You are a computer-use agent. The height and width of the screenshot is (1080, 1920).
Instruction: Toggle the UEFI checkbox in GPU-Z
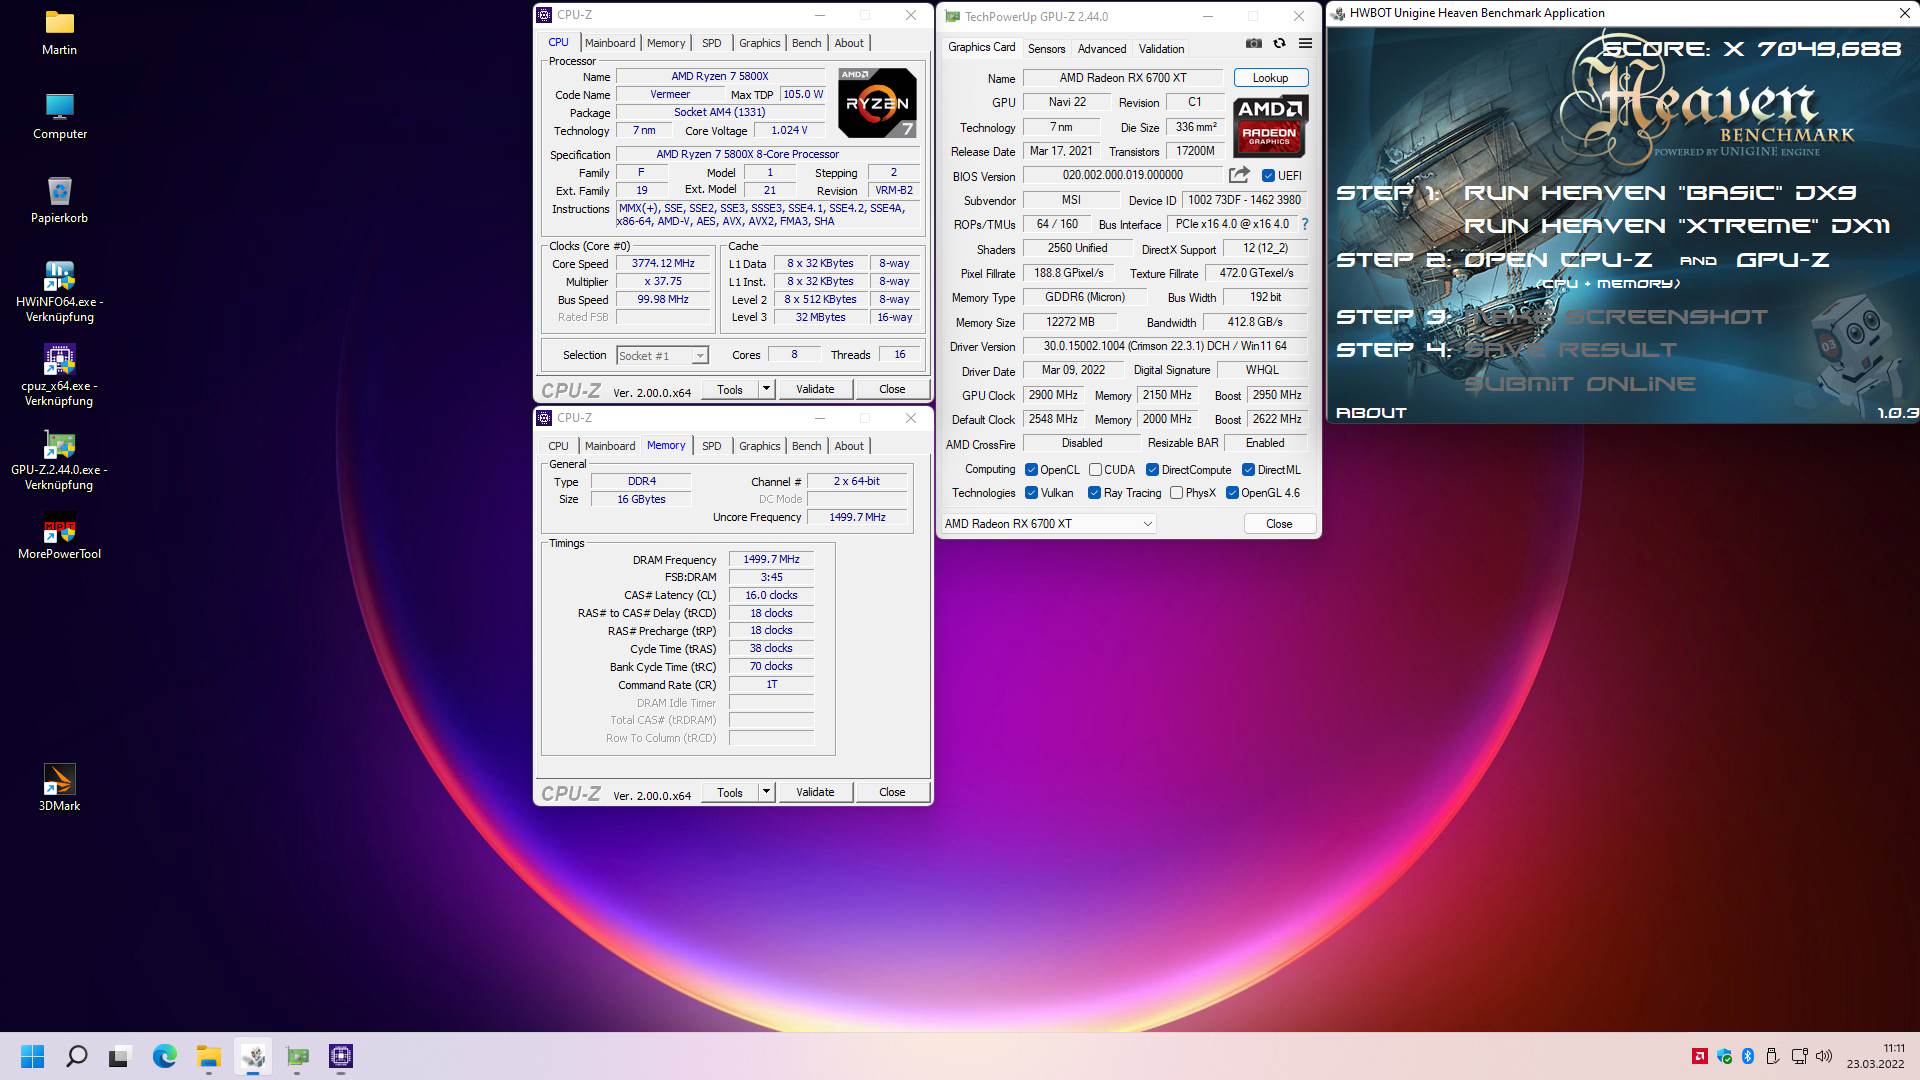tap(1268, 176)
